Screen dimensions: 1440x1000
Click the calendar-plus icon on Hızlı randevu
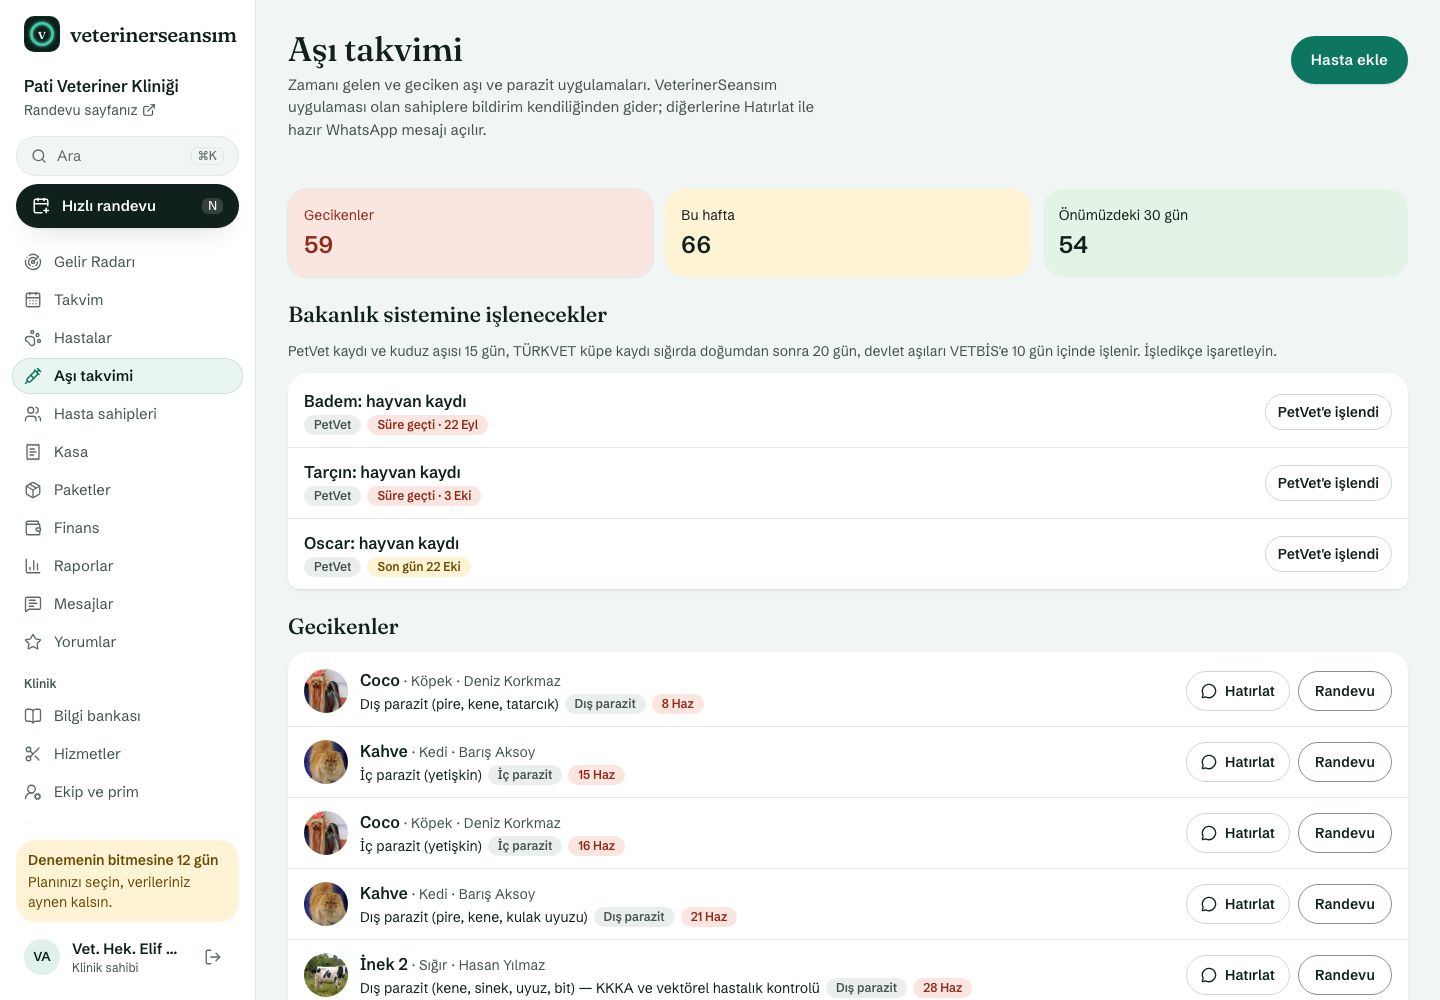coord(41,206)
